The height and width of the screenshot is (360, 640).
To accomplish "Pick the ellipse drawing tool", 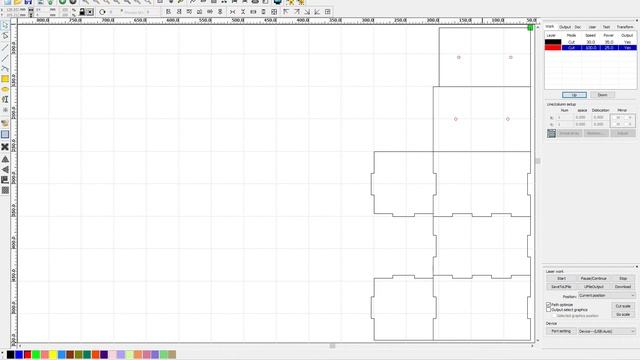I will tap(5, 89).
